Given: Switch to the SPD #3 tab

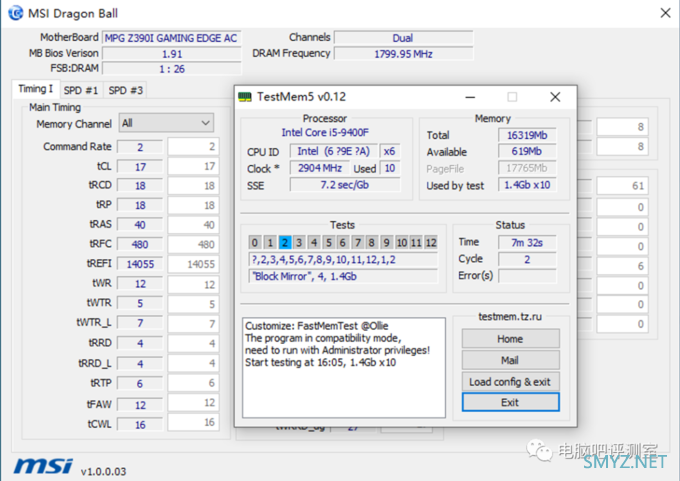Looking at the screenshot, I should click(126, 90).
